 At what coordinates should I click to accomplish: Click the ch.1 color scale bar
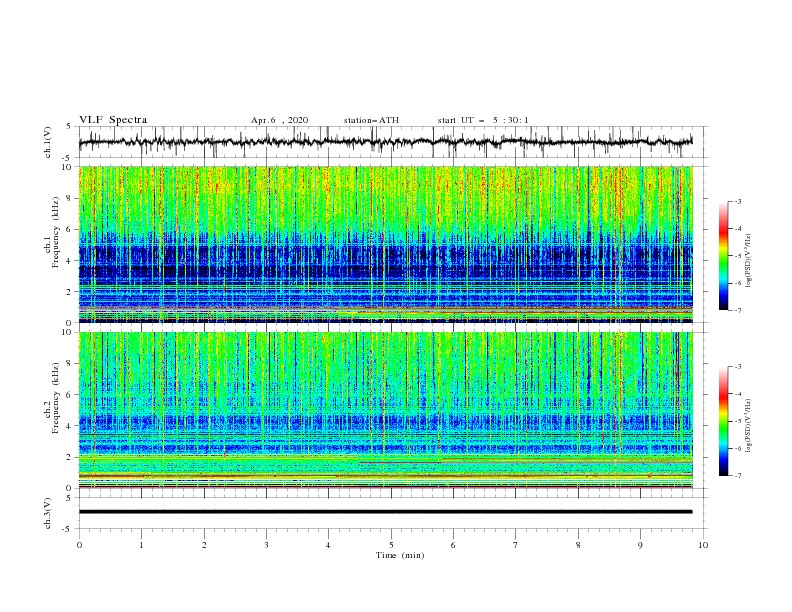(723, 256)
